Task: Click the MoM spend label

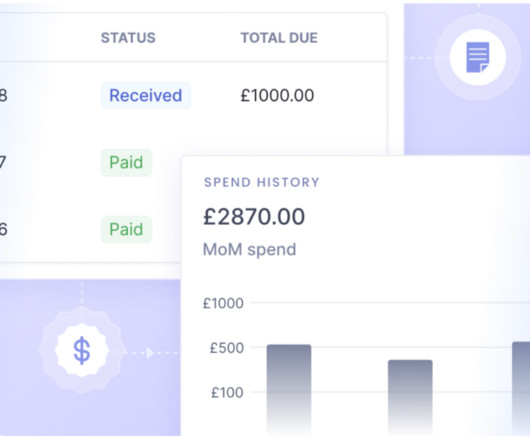Action: pyautogui.click(x=249, y=250)
